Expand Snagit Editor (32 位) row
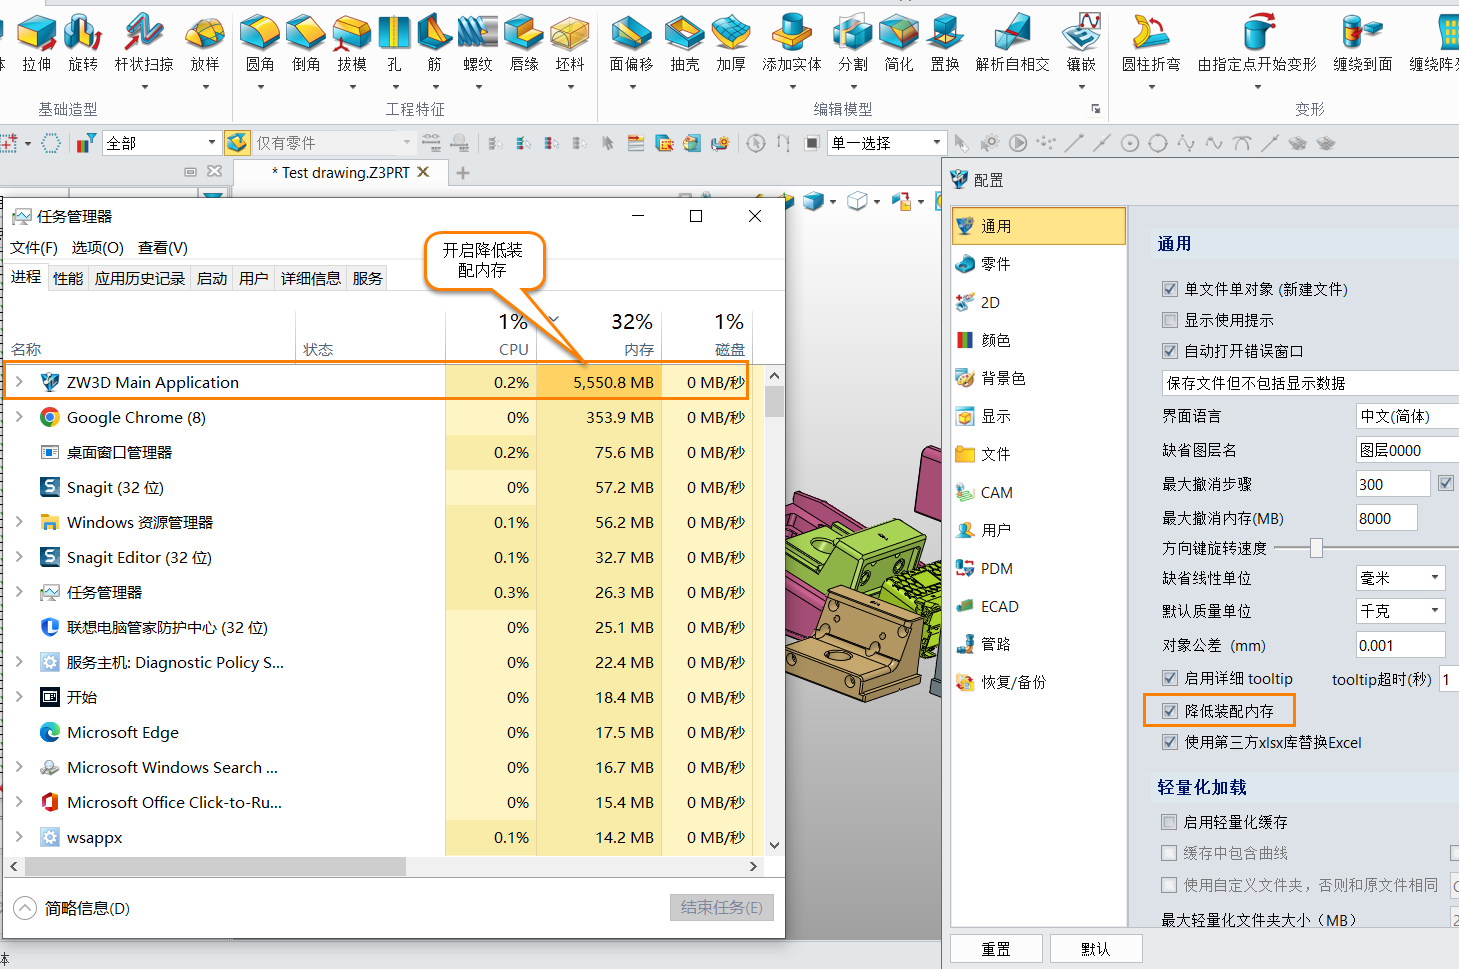This screenshot has width=1459, height=969. point(19,557)
